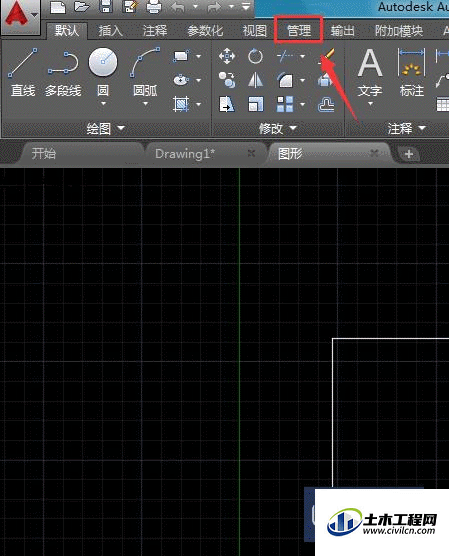Viewport: 449px width, 556px height.
Task: Click the Save As icon
Action: (x=130, y=6)
